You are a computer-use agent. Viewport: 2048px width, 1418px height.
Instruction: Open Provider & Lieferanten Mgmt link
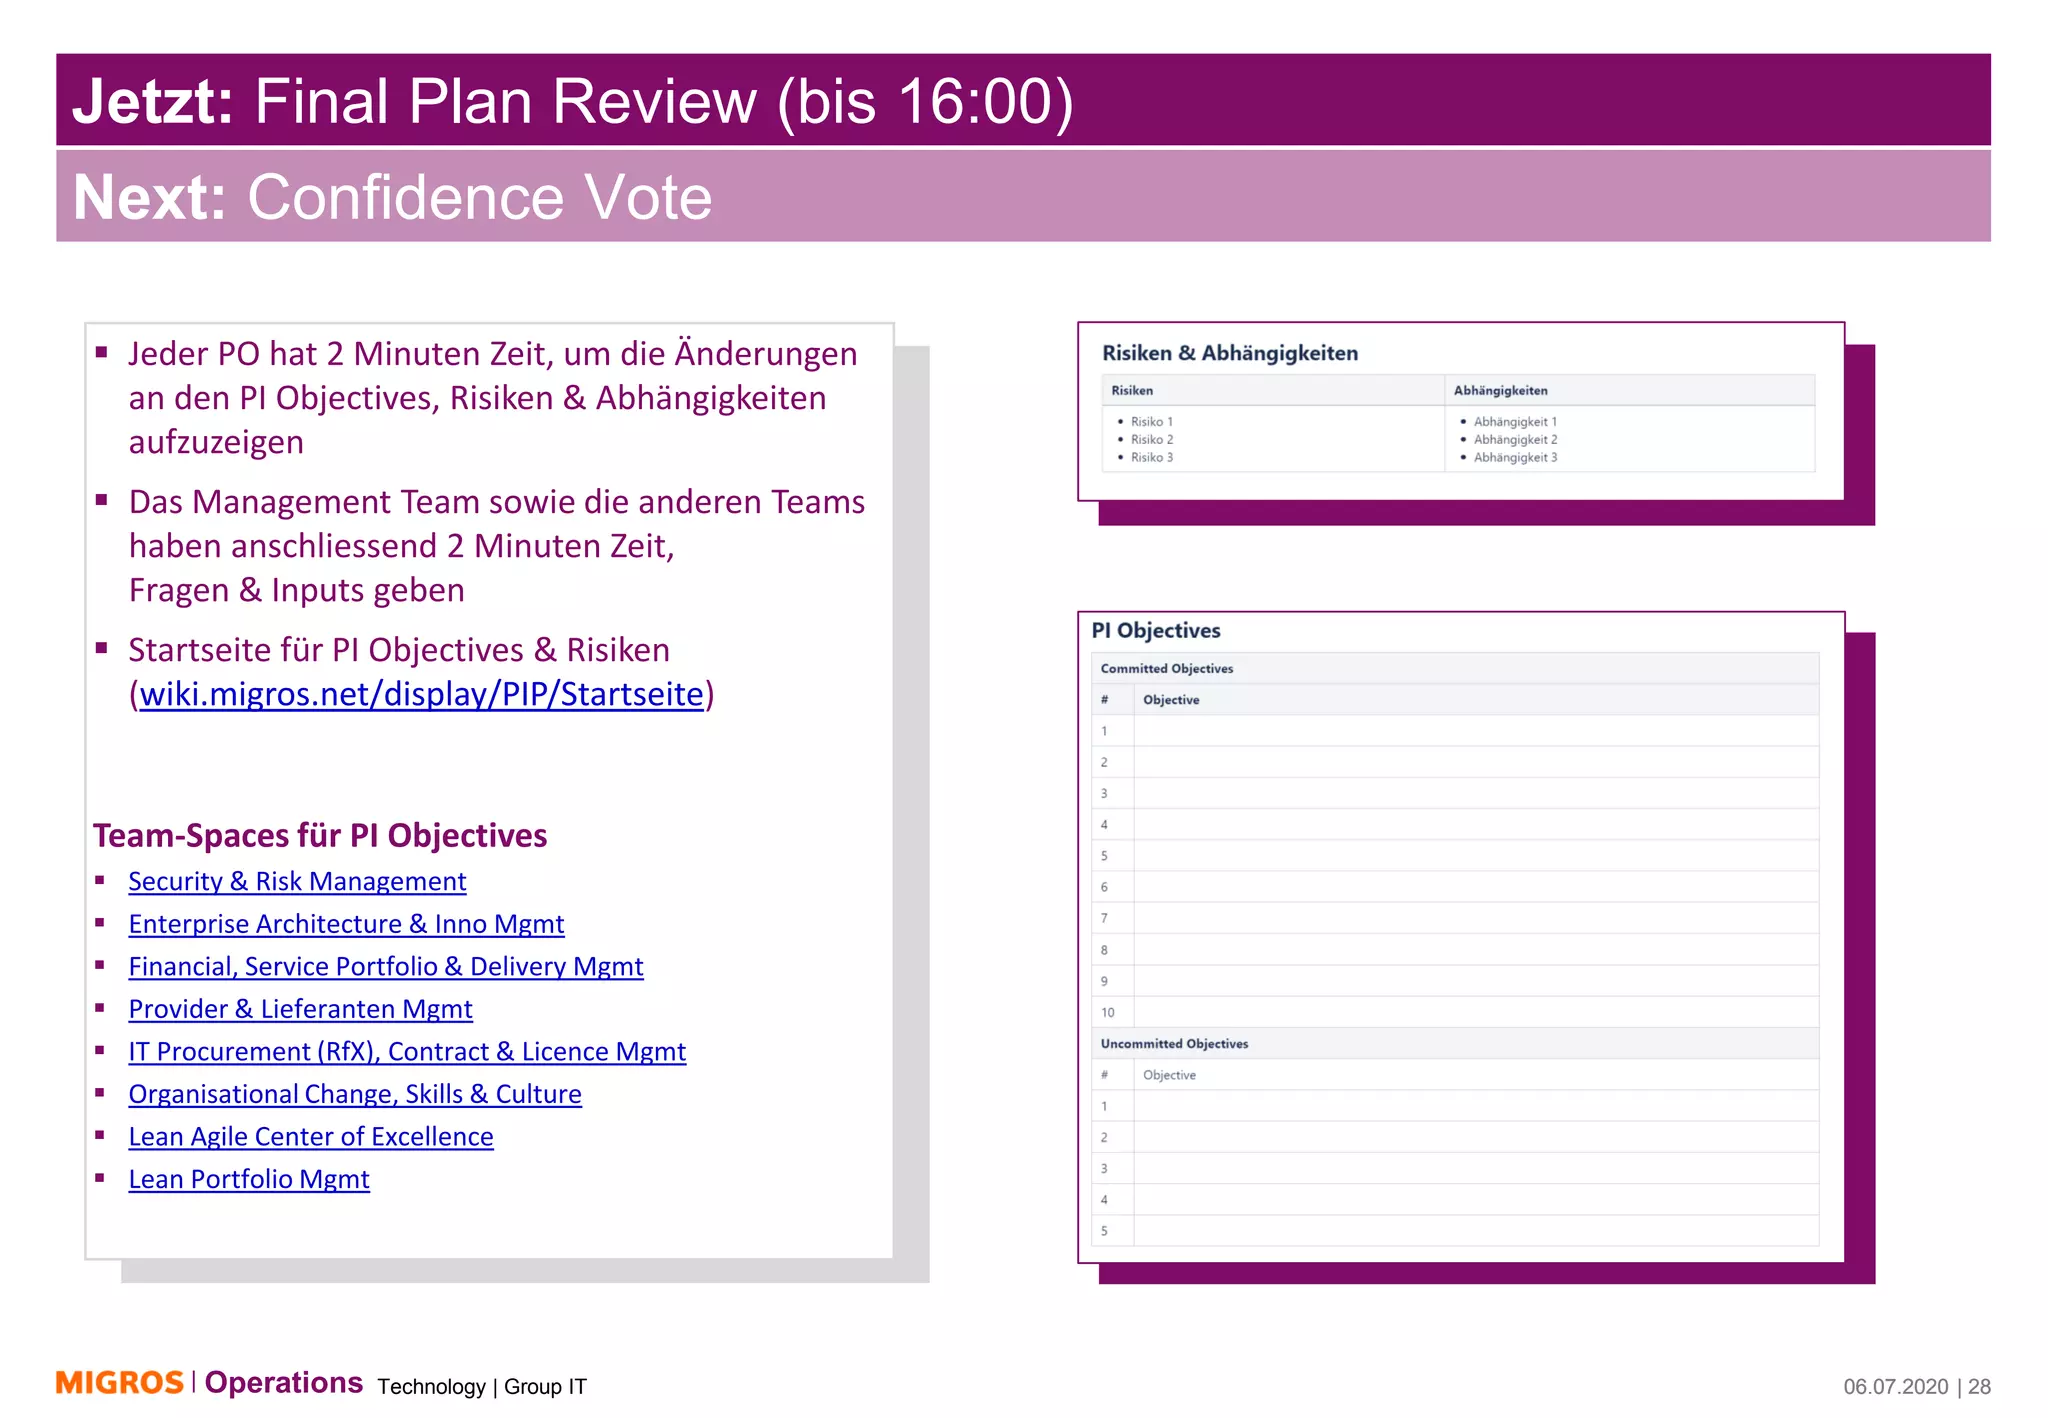(300, 1009)
